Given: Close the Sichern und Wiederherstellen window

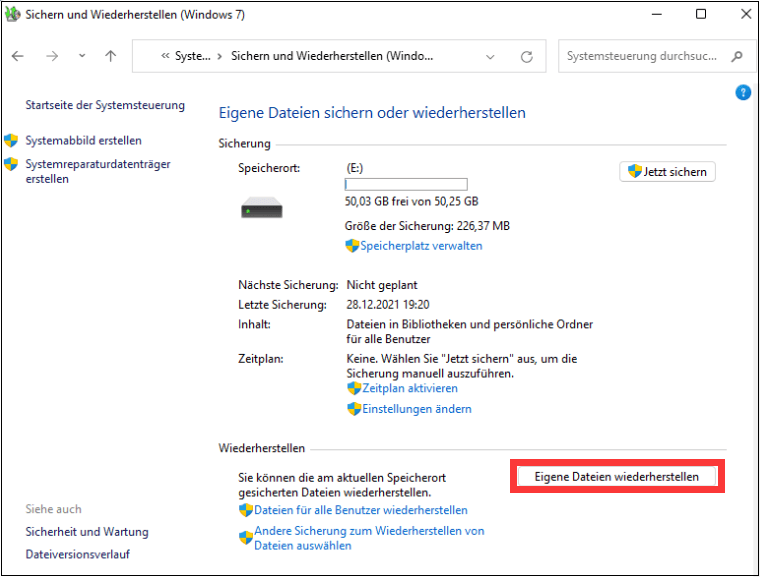Looking at the screenshot, I should [746, 14].
